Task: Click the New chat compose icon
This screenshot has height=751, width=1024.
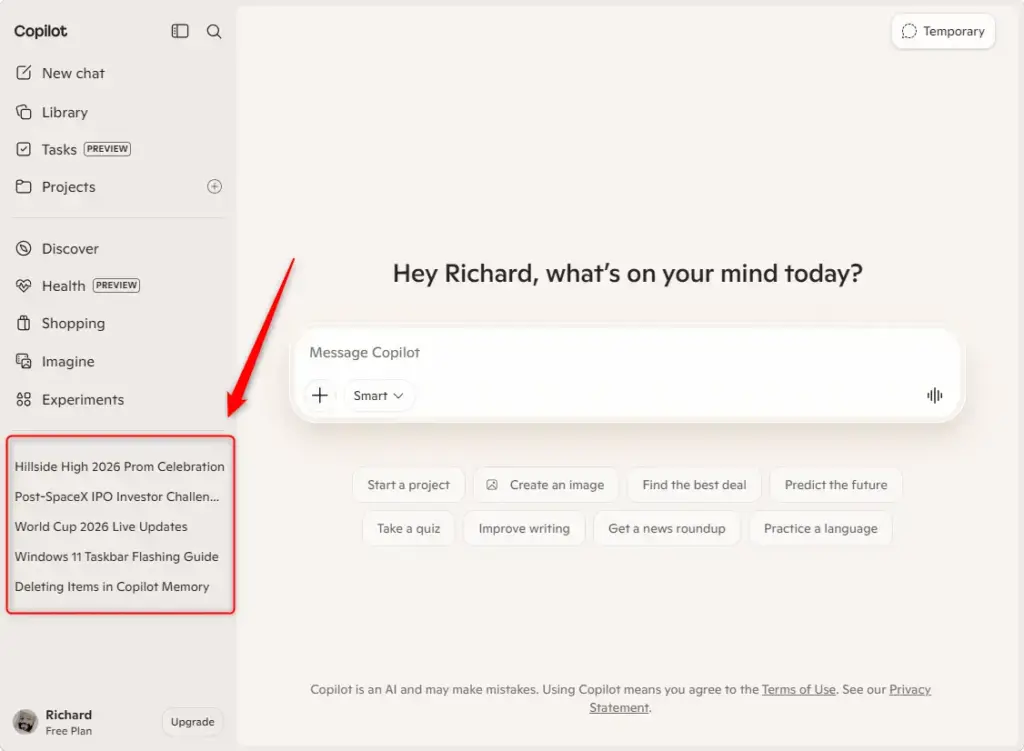Action: click(24, 73)
